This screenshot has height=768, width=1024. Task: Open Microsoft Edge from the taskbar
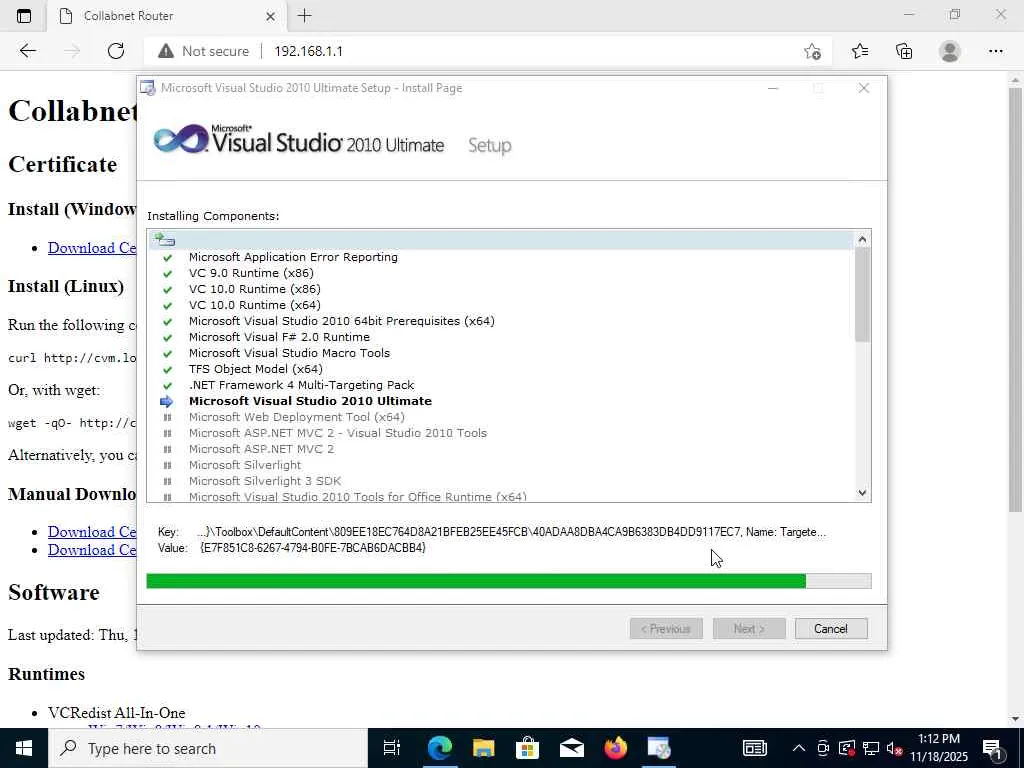pyautogui.click(x=440, y=748)
